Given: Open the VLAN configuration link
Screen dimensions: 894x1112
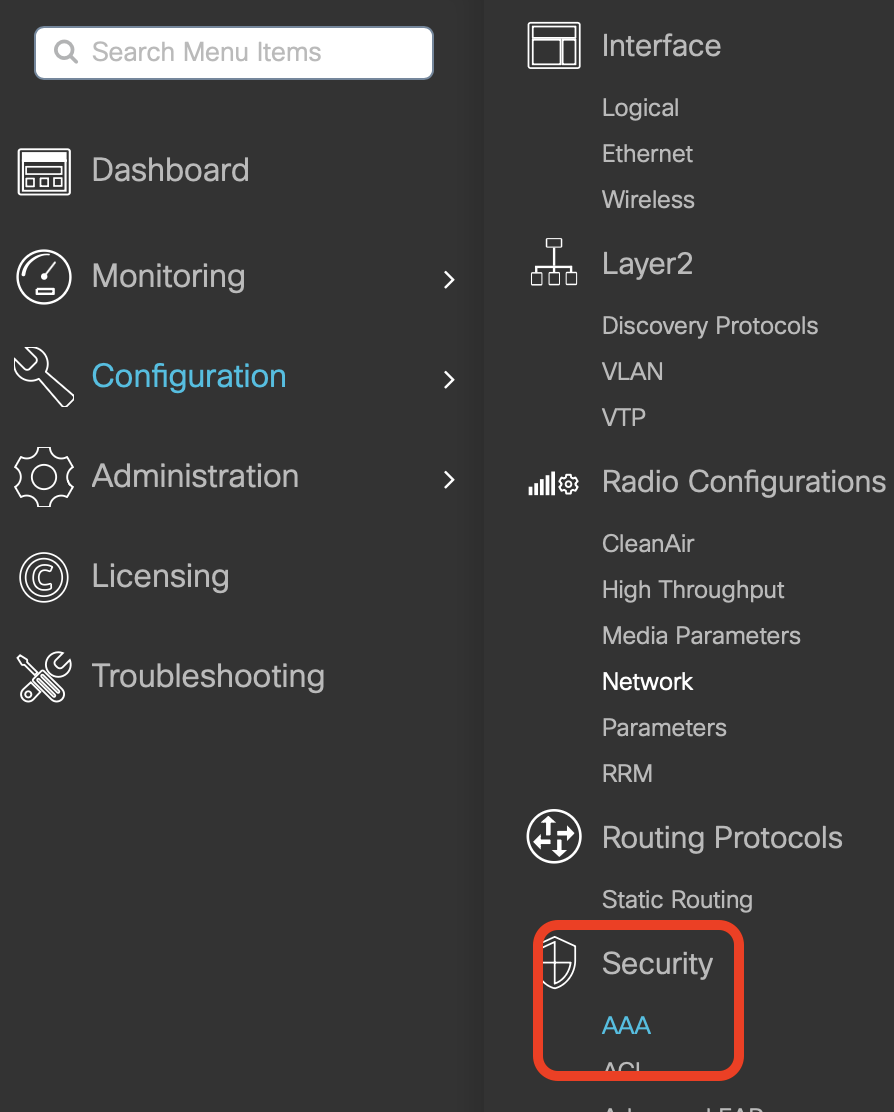Looking at the screenshot, I should (x=632, y=372).
